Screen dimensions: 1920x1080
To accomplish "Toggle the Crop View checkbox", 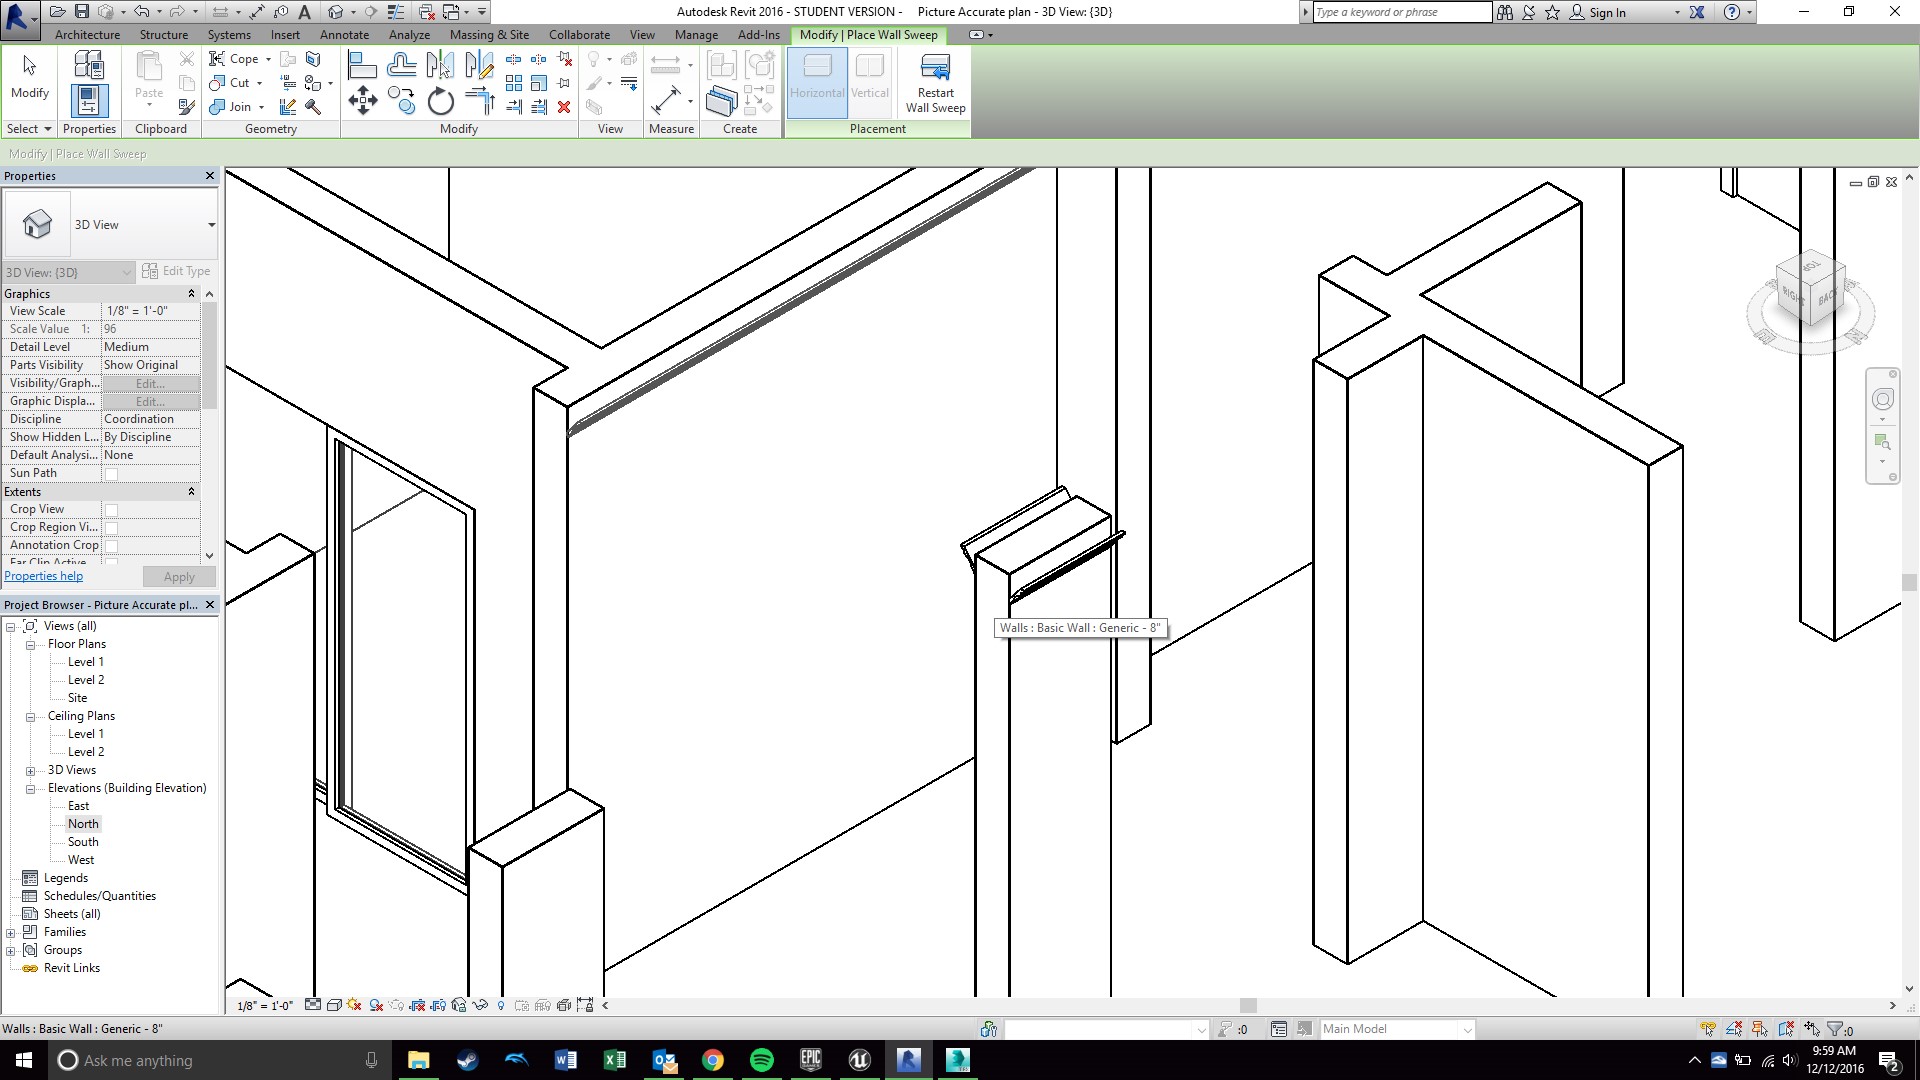I will (111, 510).
